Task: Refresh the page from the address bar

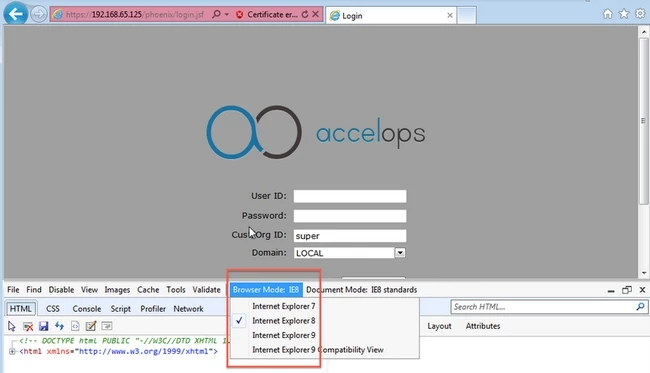Action: [305, 14]
